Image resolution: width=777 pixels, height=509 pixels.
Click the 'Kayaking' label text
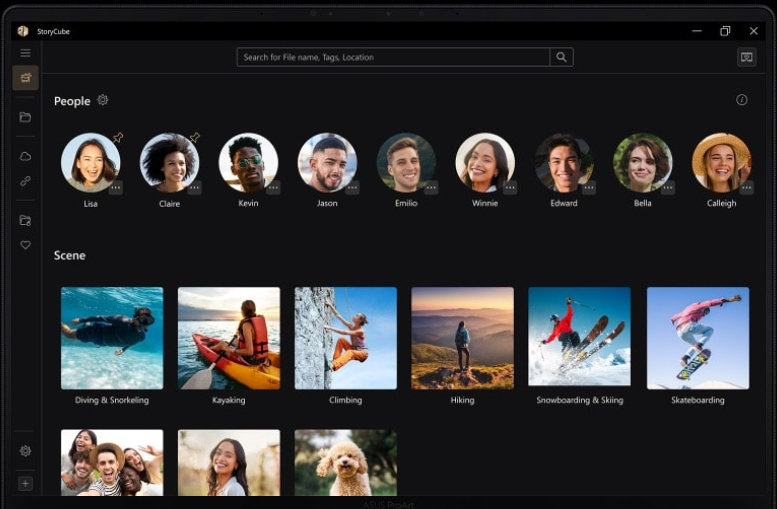229,400
